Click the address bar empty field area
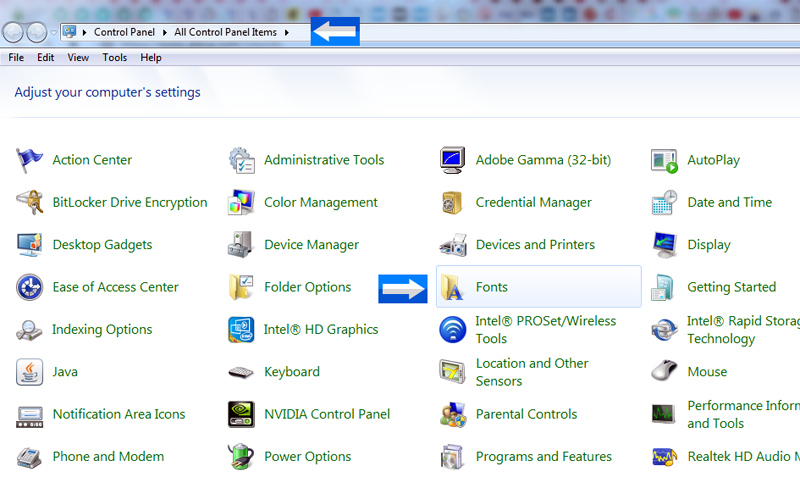800x483 pixels. click(580, 32)
